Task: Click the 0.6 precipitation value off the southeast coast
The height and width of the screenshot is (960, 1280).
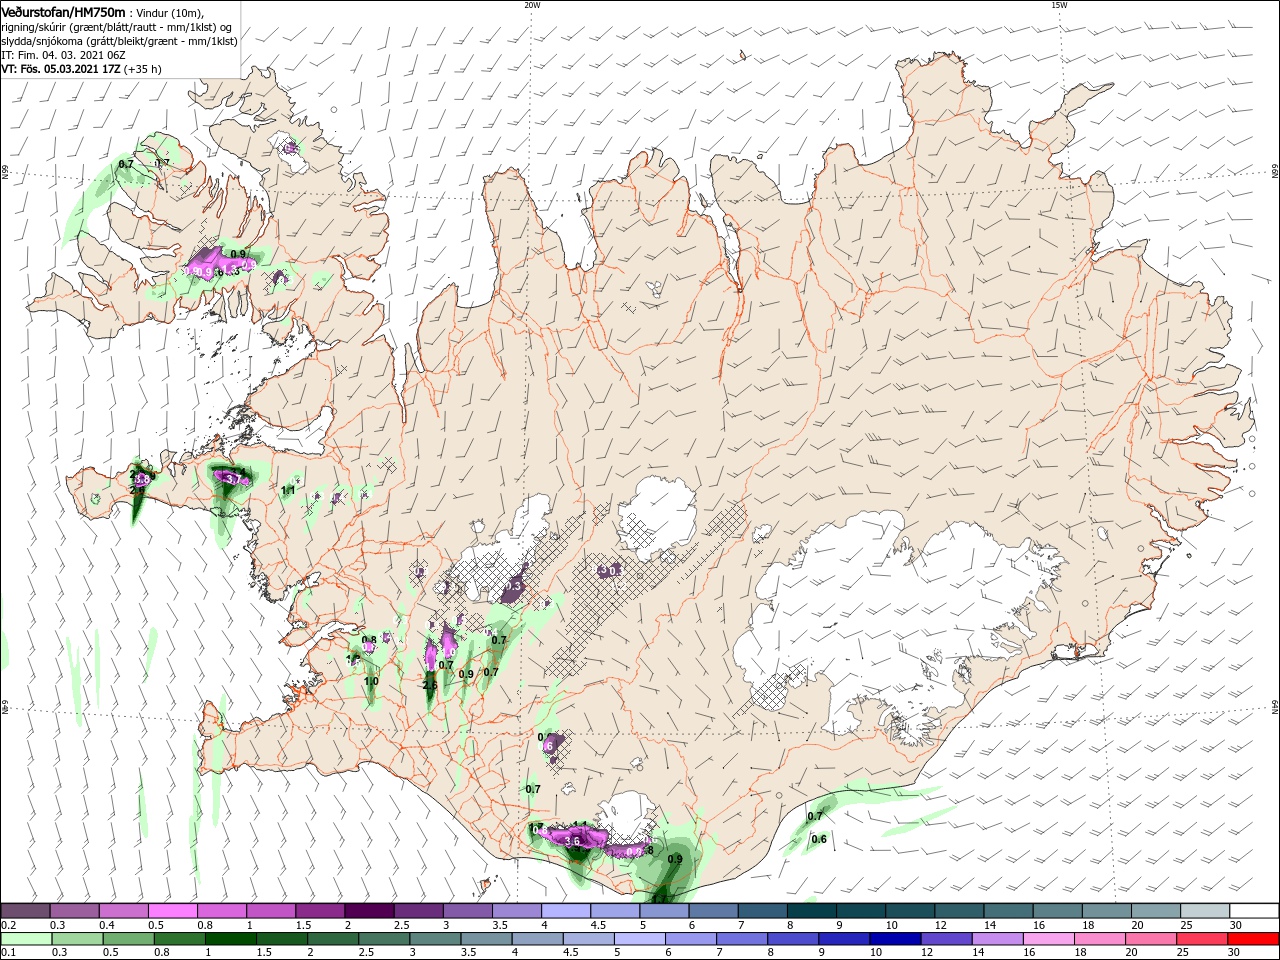Action: [x=819, y=839]
